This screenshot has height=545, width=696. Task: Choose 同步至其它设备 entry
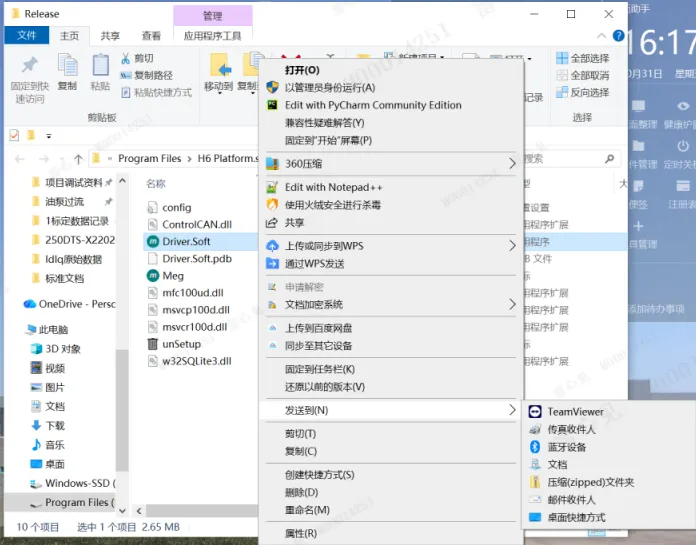(391, 346)
